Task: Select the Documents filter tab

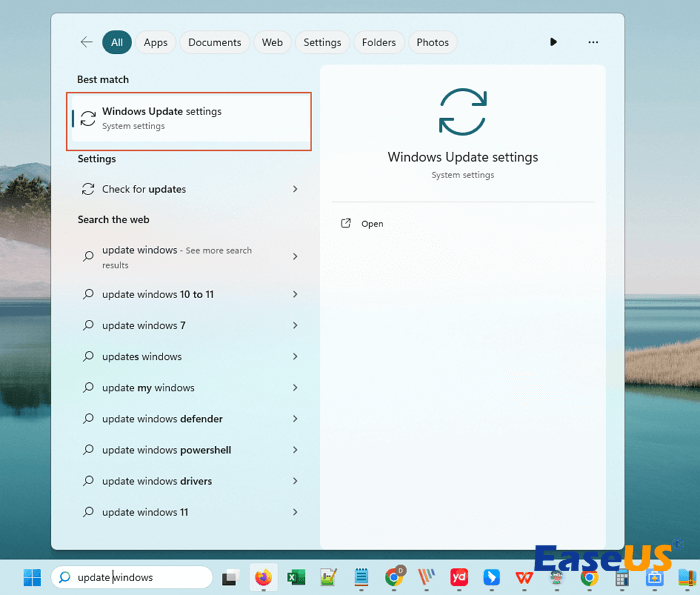Action: click(x=214, y=42)
